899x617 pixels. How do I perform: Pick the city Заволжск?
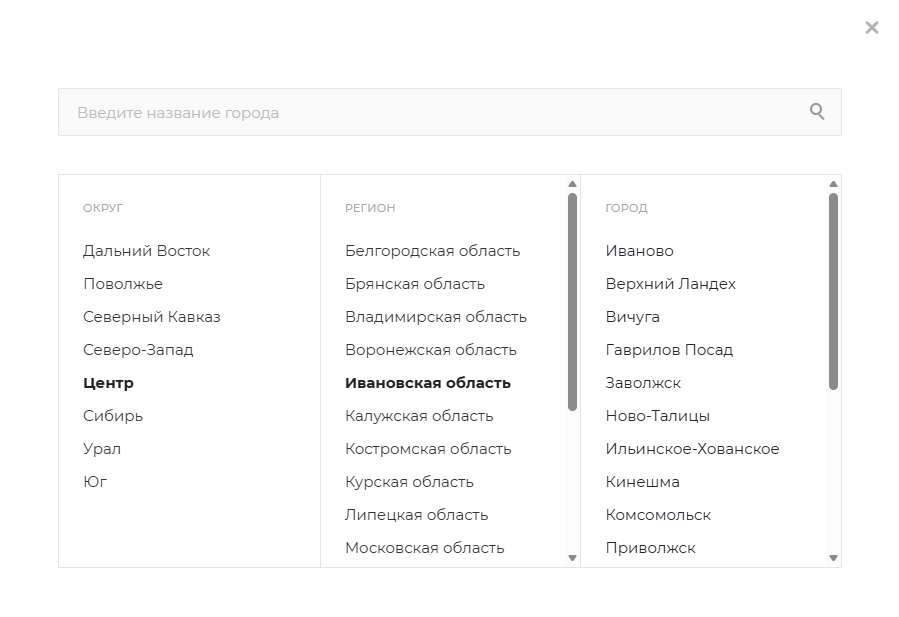click(643, 383)
